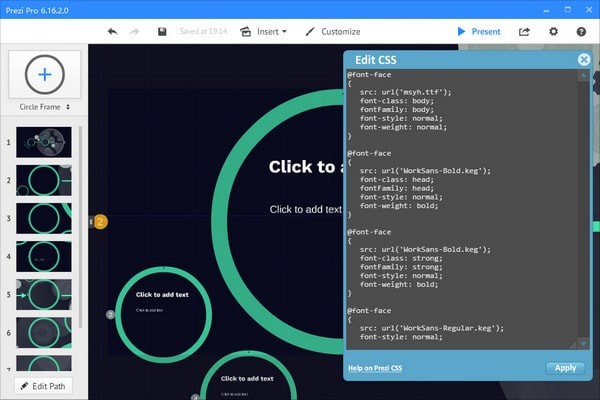The image size is (600, 400).
Task: Select path step 1 thumbnail
Action: pyautogui.click(x=44, y=142)
